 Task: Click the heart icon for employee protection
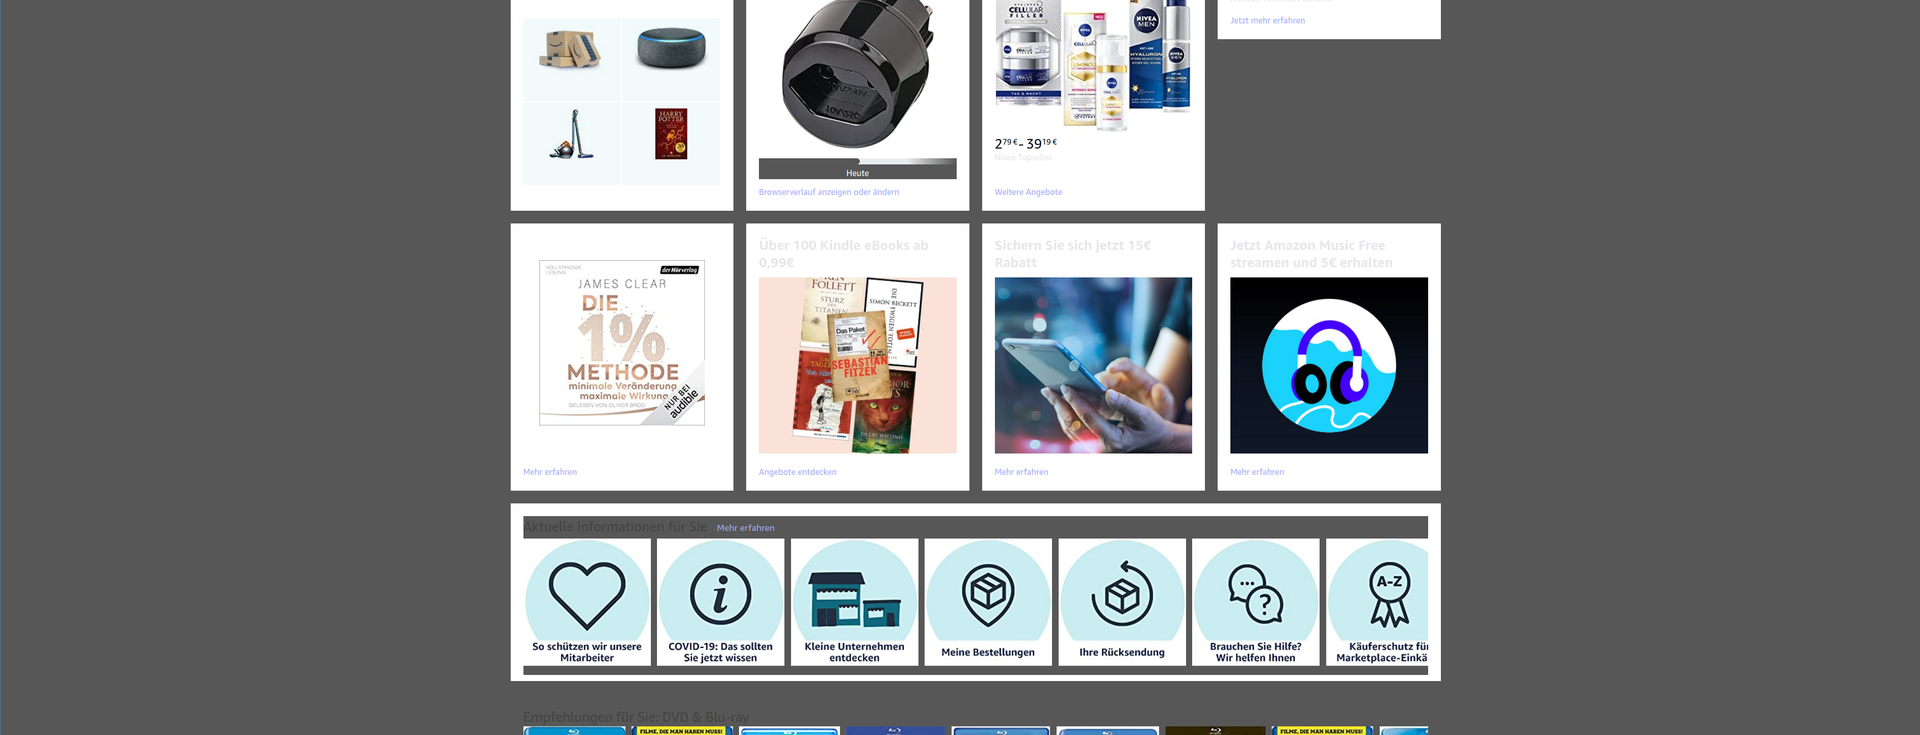pos(587,595)
